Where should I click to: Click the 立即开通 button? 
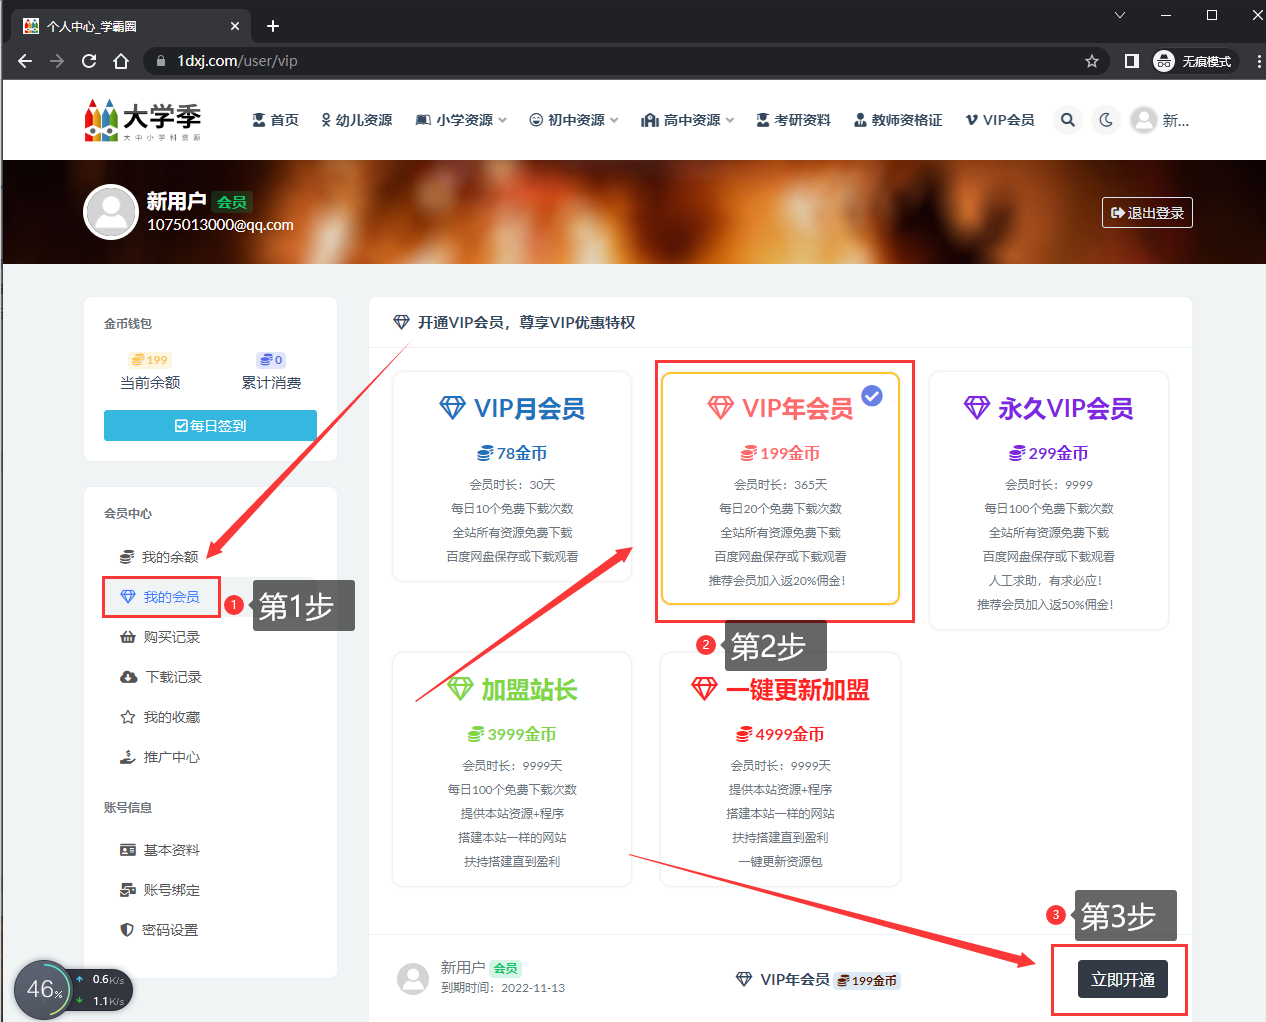1122,980
